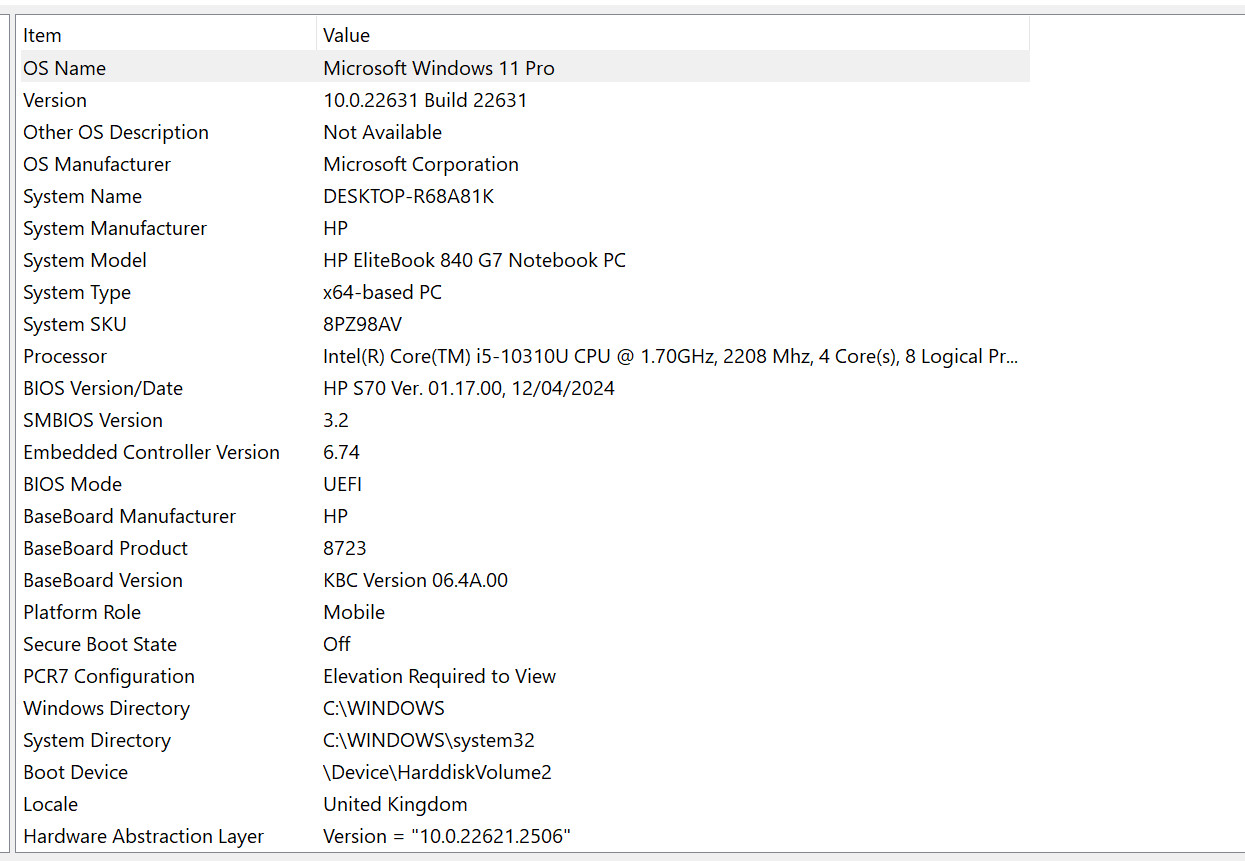Select the OS Name row
Viewport: 1245px width, 861px height.
[x=525, y=68]
